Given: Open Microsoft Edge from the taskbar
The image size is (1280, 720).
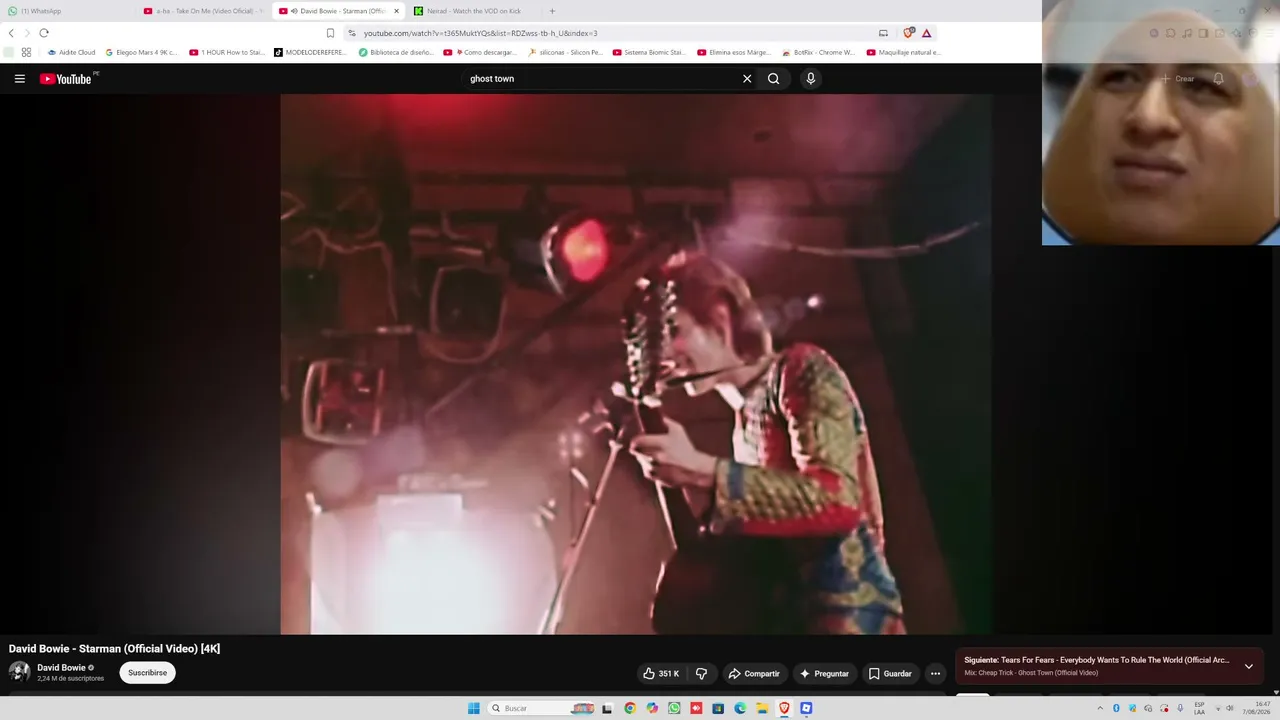Looking at the screenshot, I should [740, 708].
